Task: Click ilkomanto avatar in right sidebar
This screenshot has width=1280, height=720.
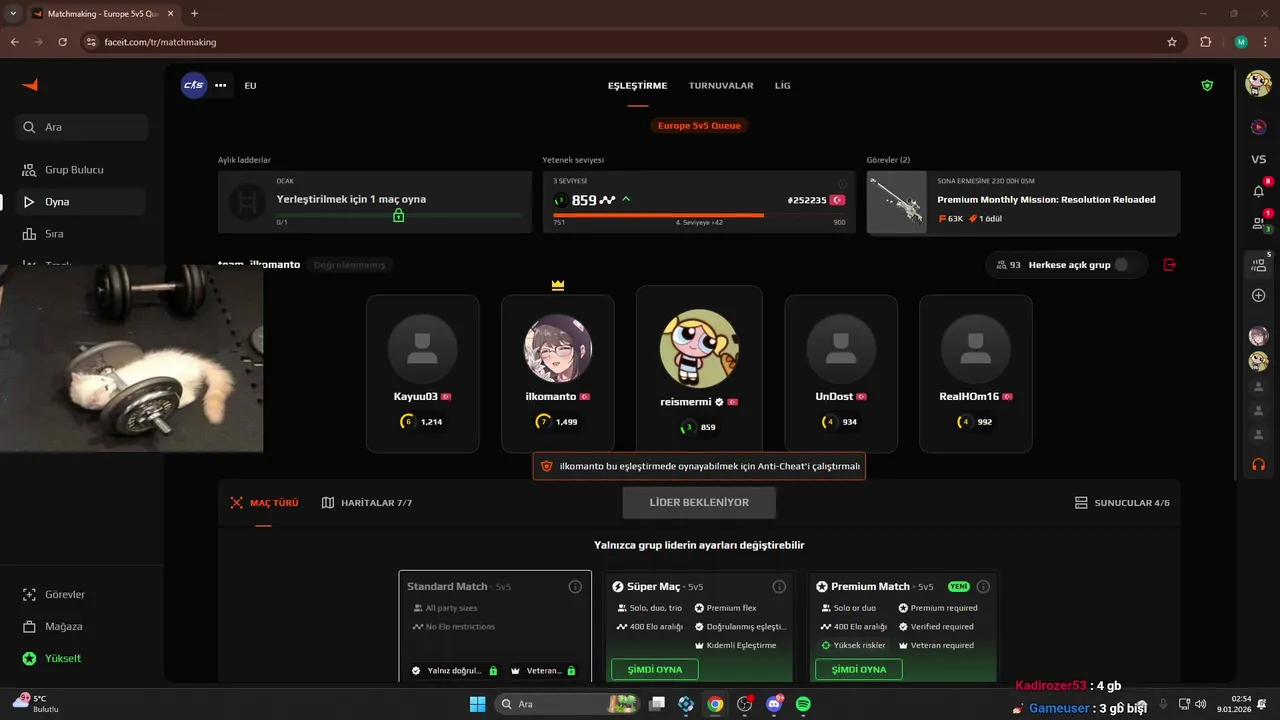Action: tap(1258, 336)
